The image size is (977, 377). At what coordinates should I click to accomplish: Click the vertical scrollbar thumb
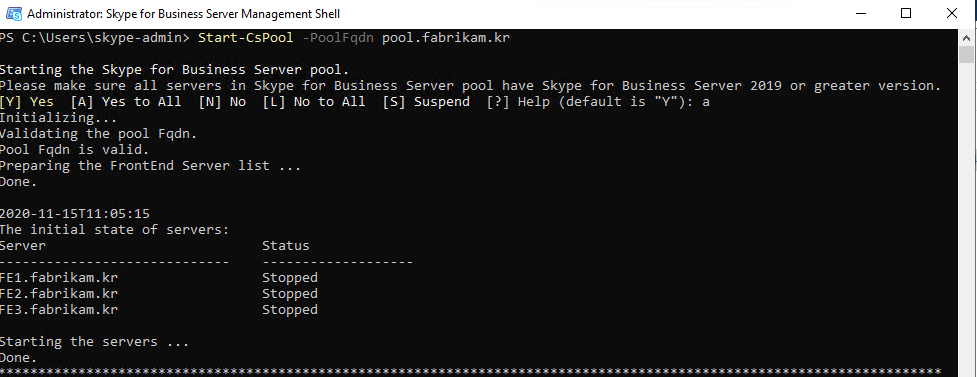tap(966, 55)
